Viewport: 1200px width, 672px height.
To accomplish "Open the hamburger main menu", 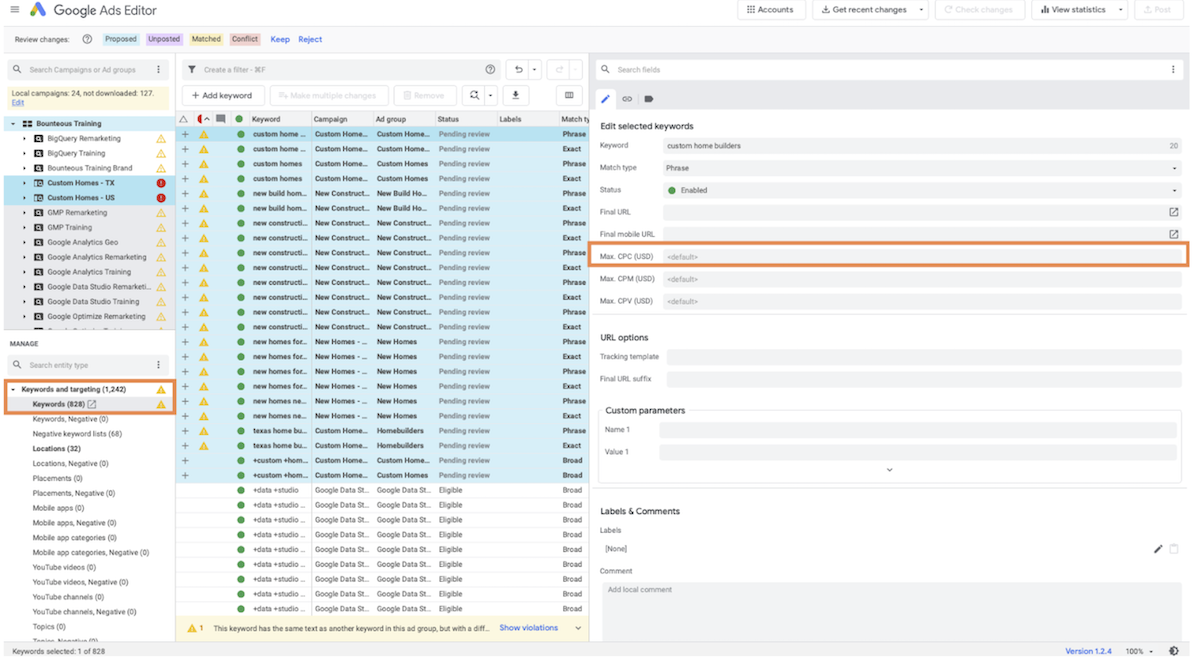I will pos(14,10).
